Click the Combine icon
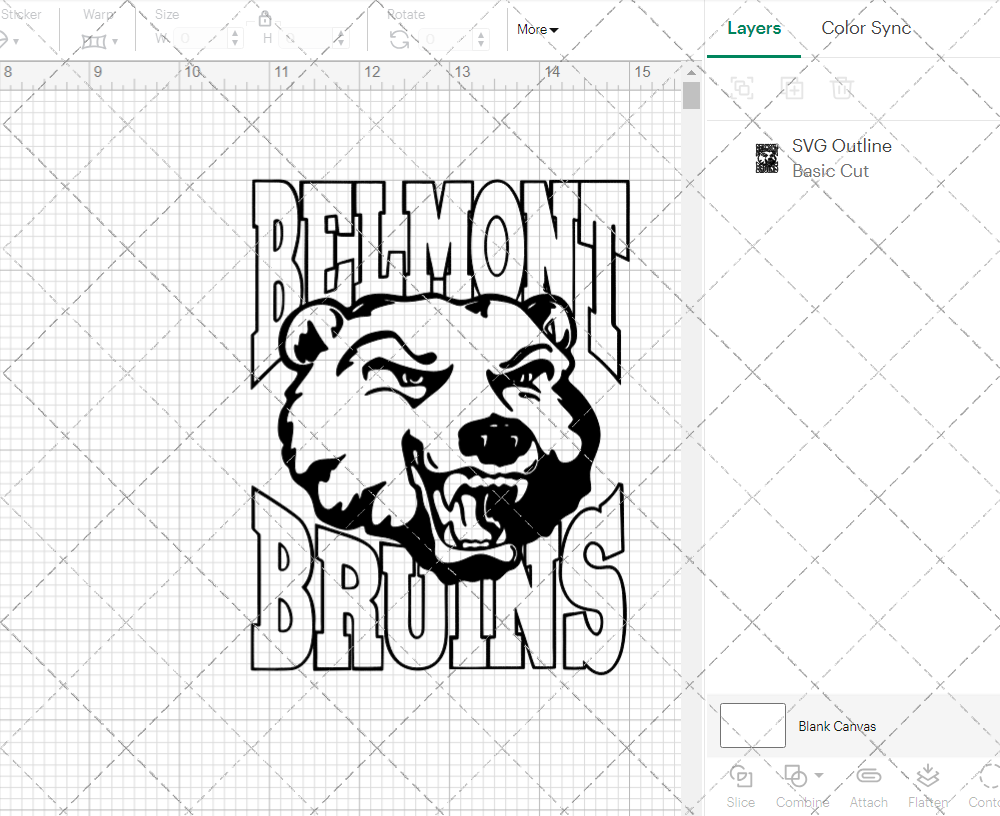Viewport: 1000px width, 816px height. click(797, 778)
